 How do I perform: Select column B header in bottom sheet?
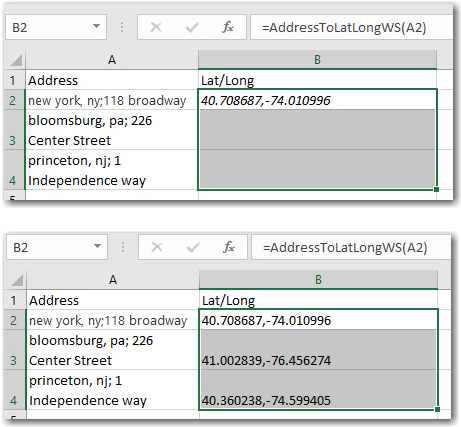[x=318, y=280]
